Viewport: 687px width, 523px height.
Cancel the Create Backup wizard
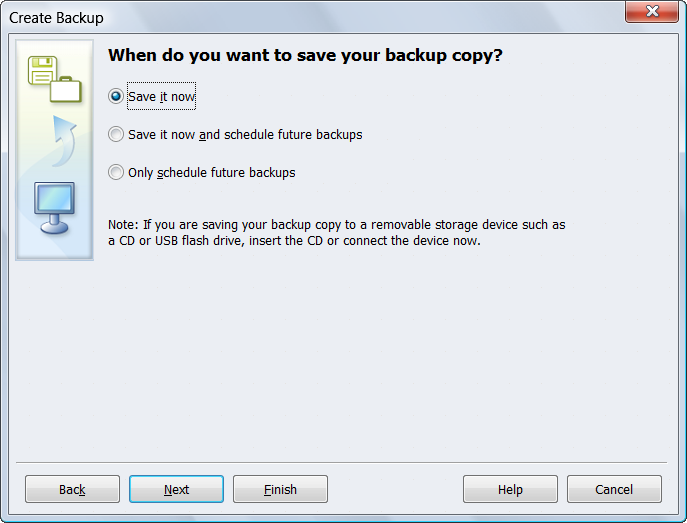pos(614,489)
